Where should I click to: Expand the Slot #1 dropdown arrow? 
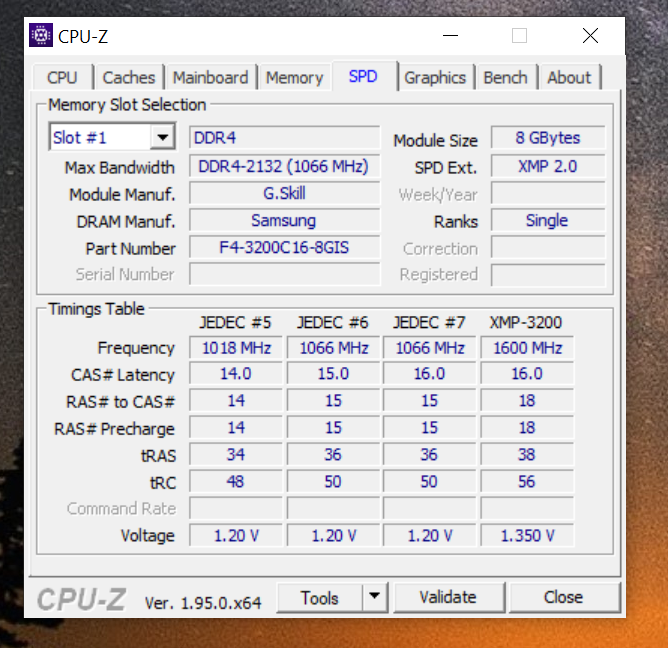(162, 138)
